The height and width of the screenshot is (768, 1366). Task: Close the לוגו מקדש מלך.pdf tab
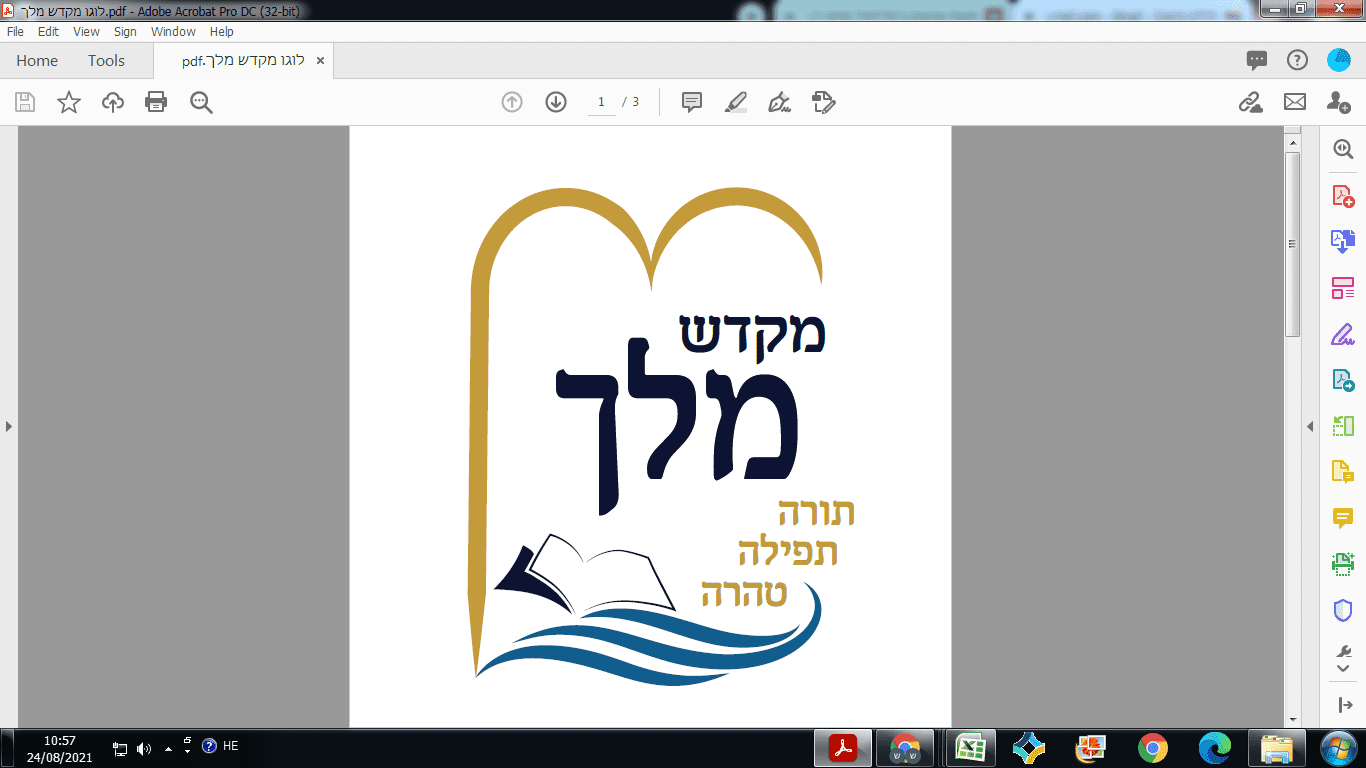(x=320, y=61)
